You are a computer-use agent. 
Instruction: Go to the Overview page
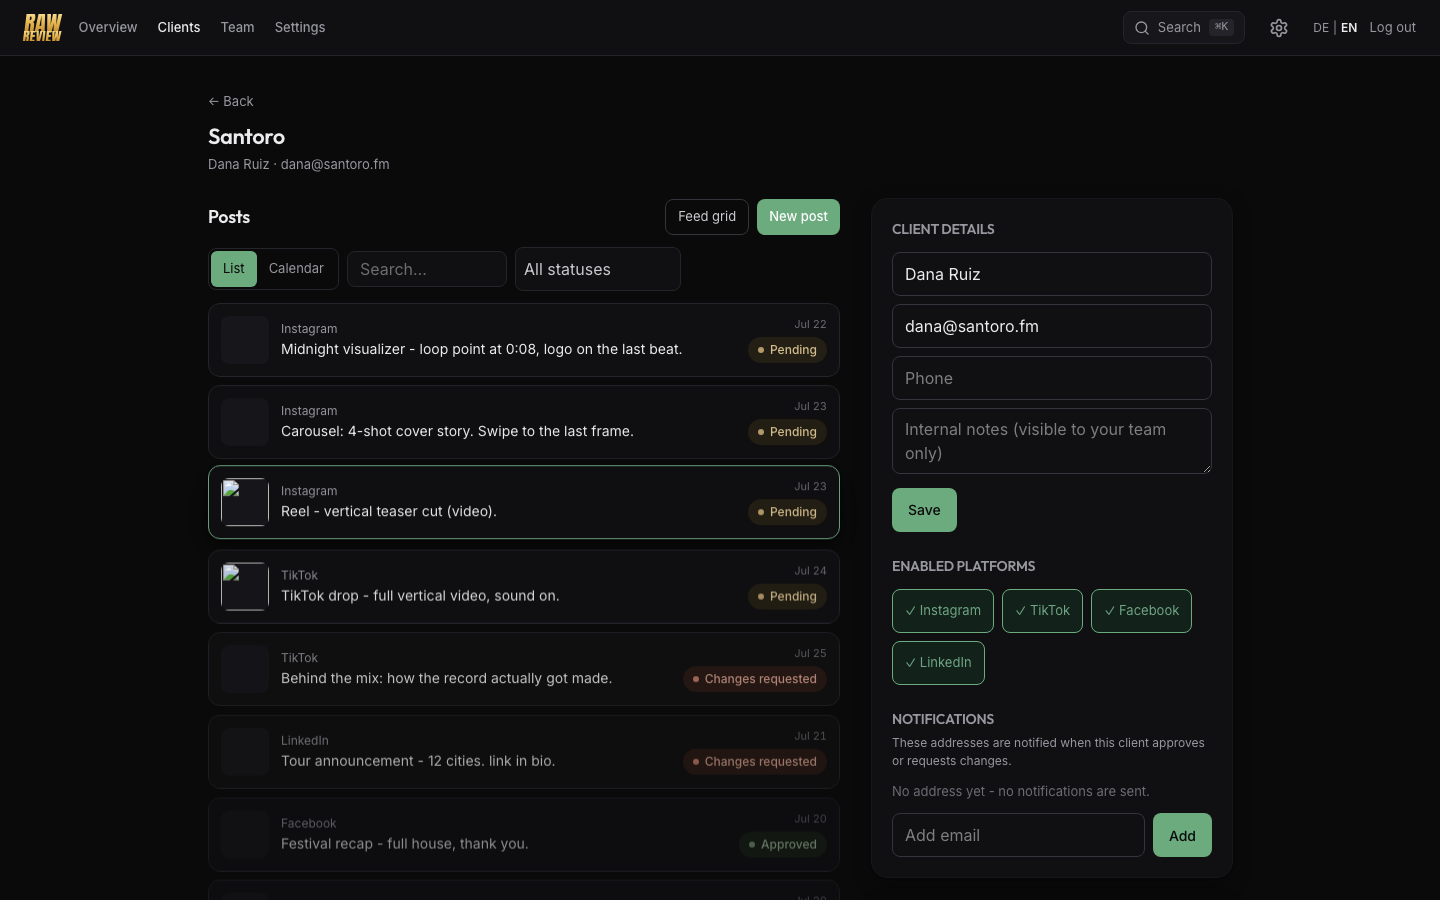tap(108, 27)
